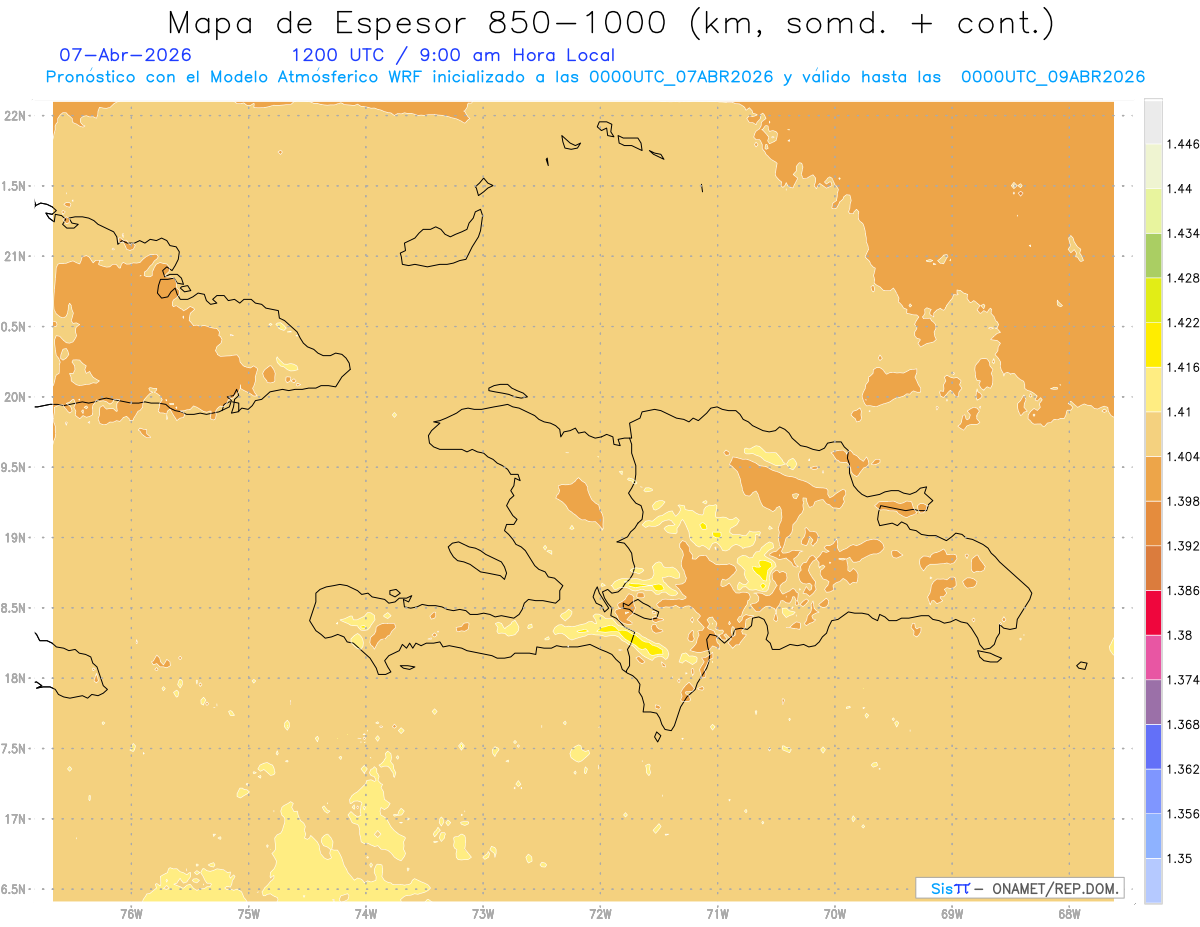Choose the green legend swatch above 1.428
The width and height of the screenshot is (1200, 927).
pos(1153,255)
